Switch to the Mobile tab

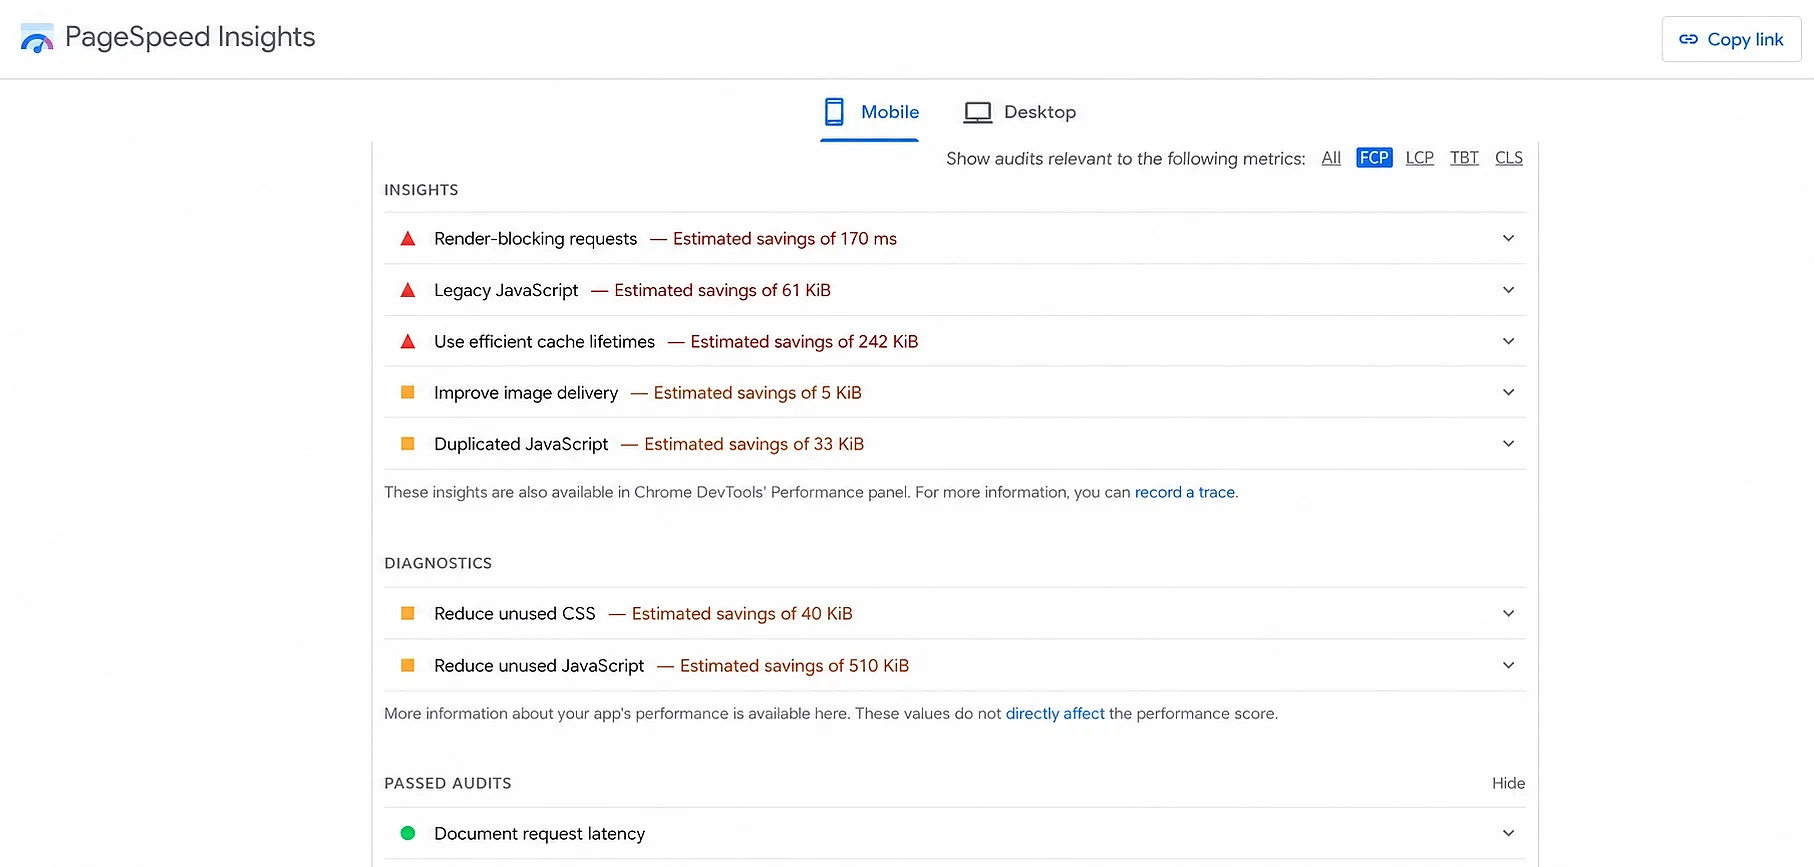(870, 112)
